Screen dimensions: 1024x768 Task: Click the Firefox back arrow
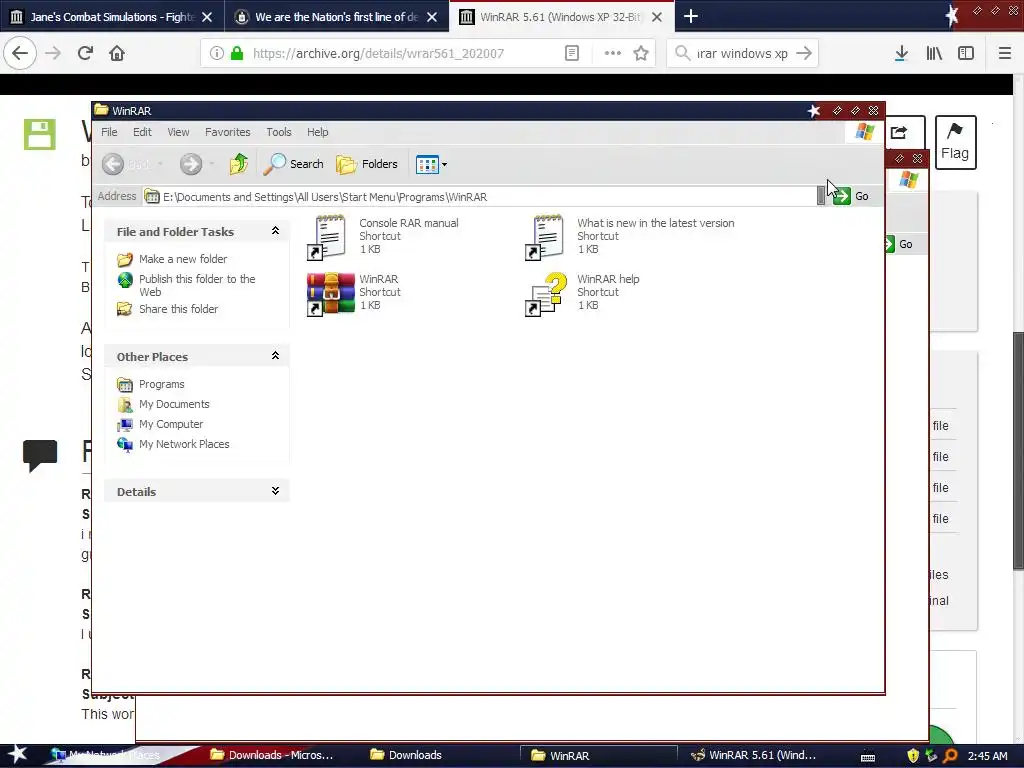[x=20, y=54]
